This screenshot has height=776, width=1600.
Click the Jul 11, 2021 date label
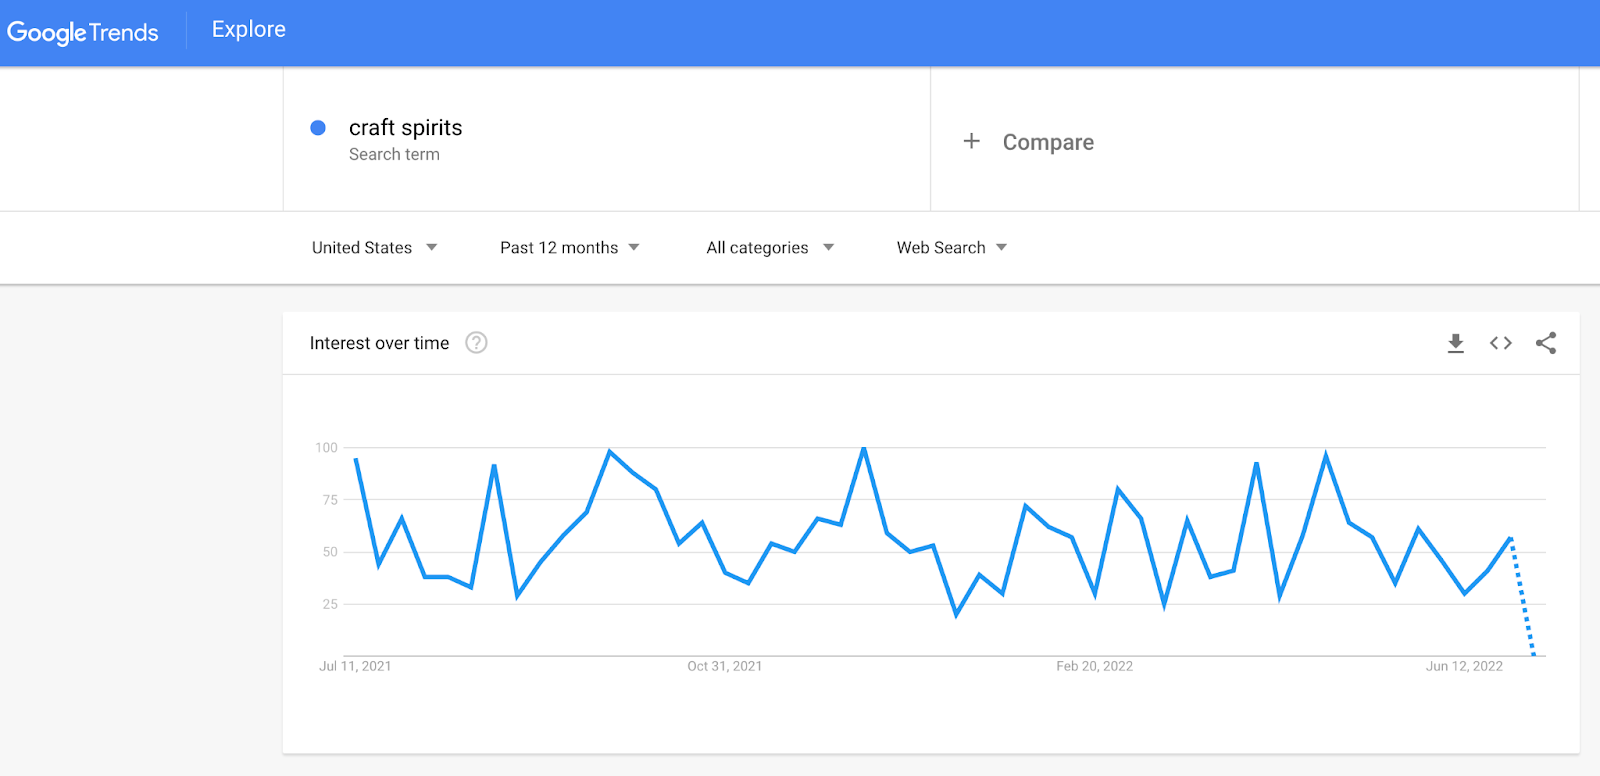pyautogui.click(x=355, y=665)
